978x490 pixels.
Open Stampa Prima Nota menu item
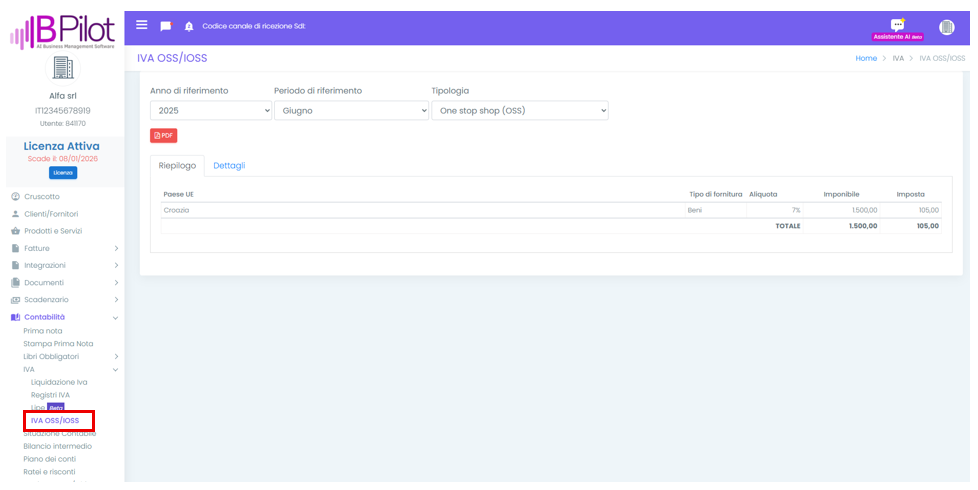(58, 343)
